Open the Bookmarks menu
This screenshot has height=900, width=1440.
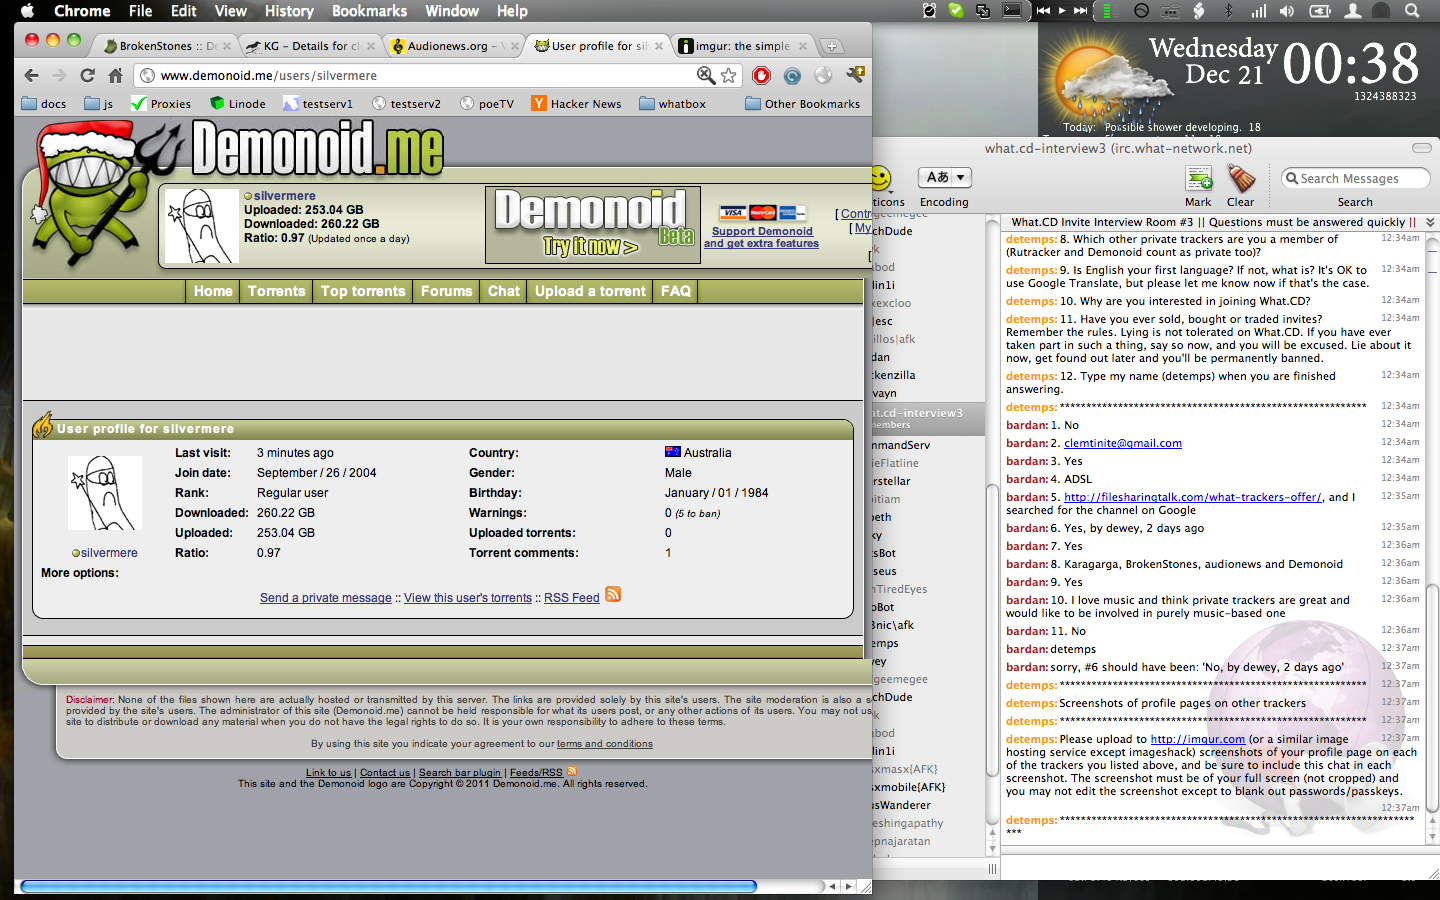point(369,11)
